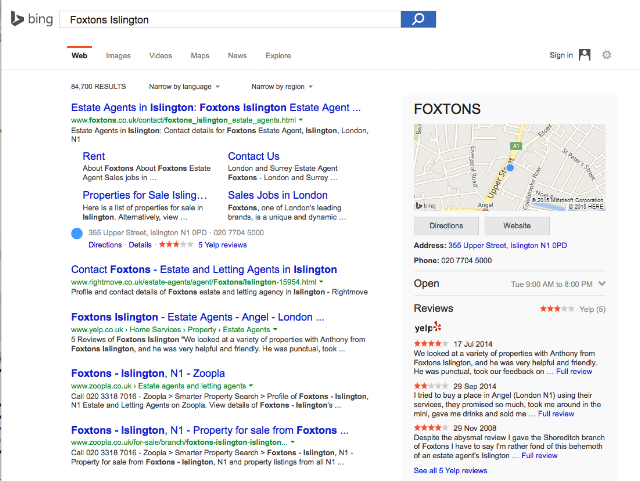640x481 pixels.
Task: Open the foxtons.co.uk URL dropdown arrow
Action: click(x=301, y=120)
